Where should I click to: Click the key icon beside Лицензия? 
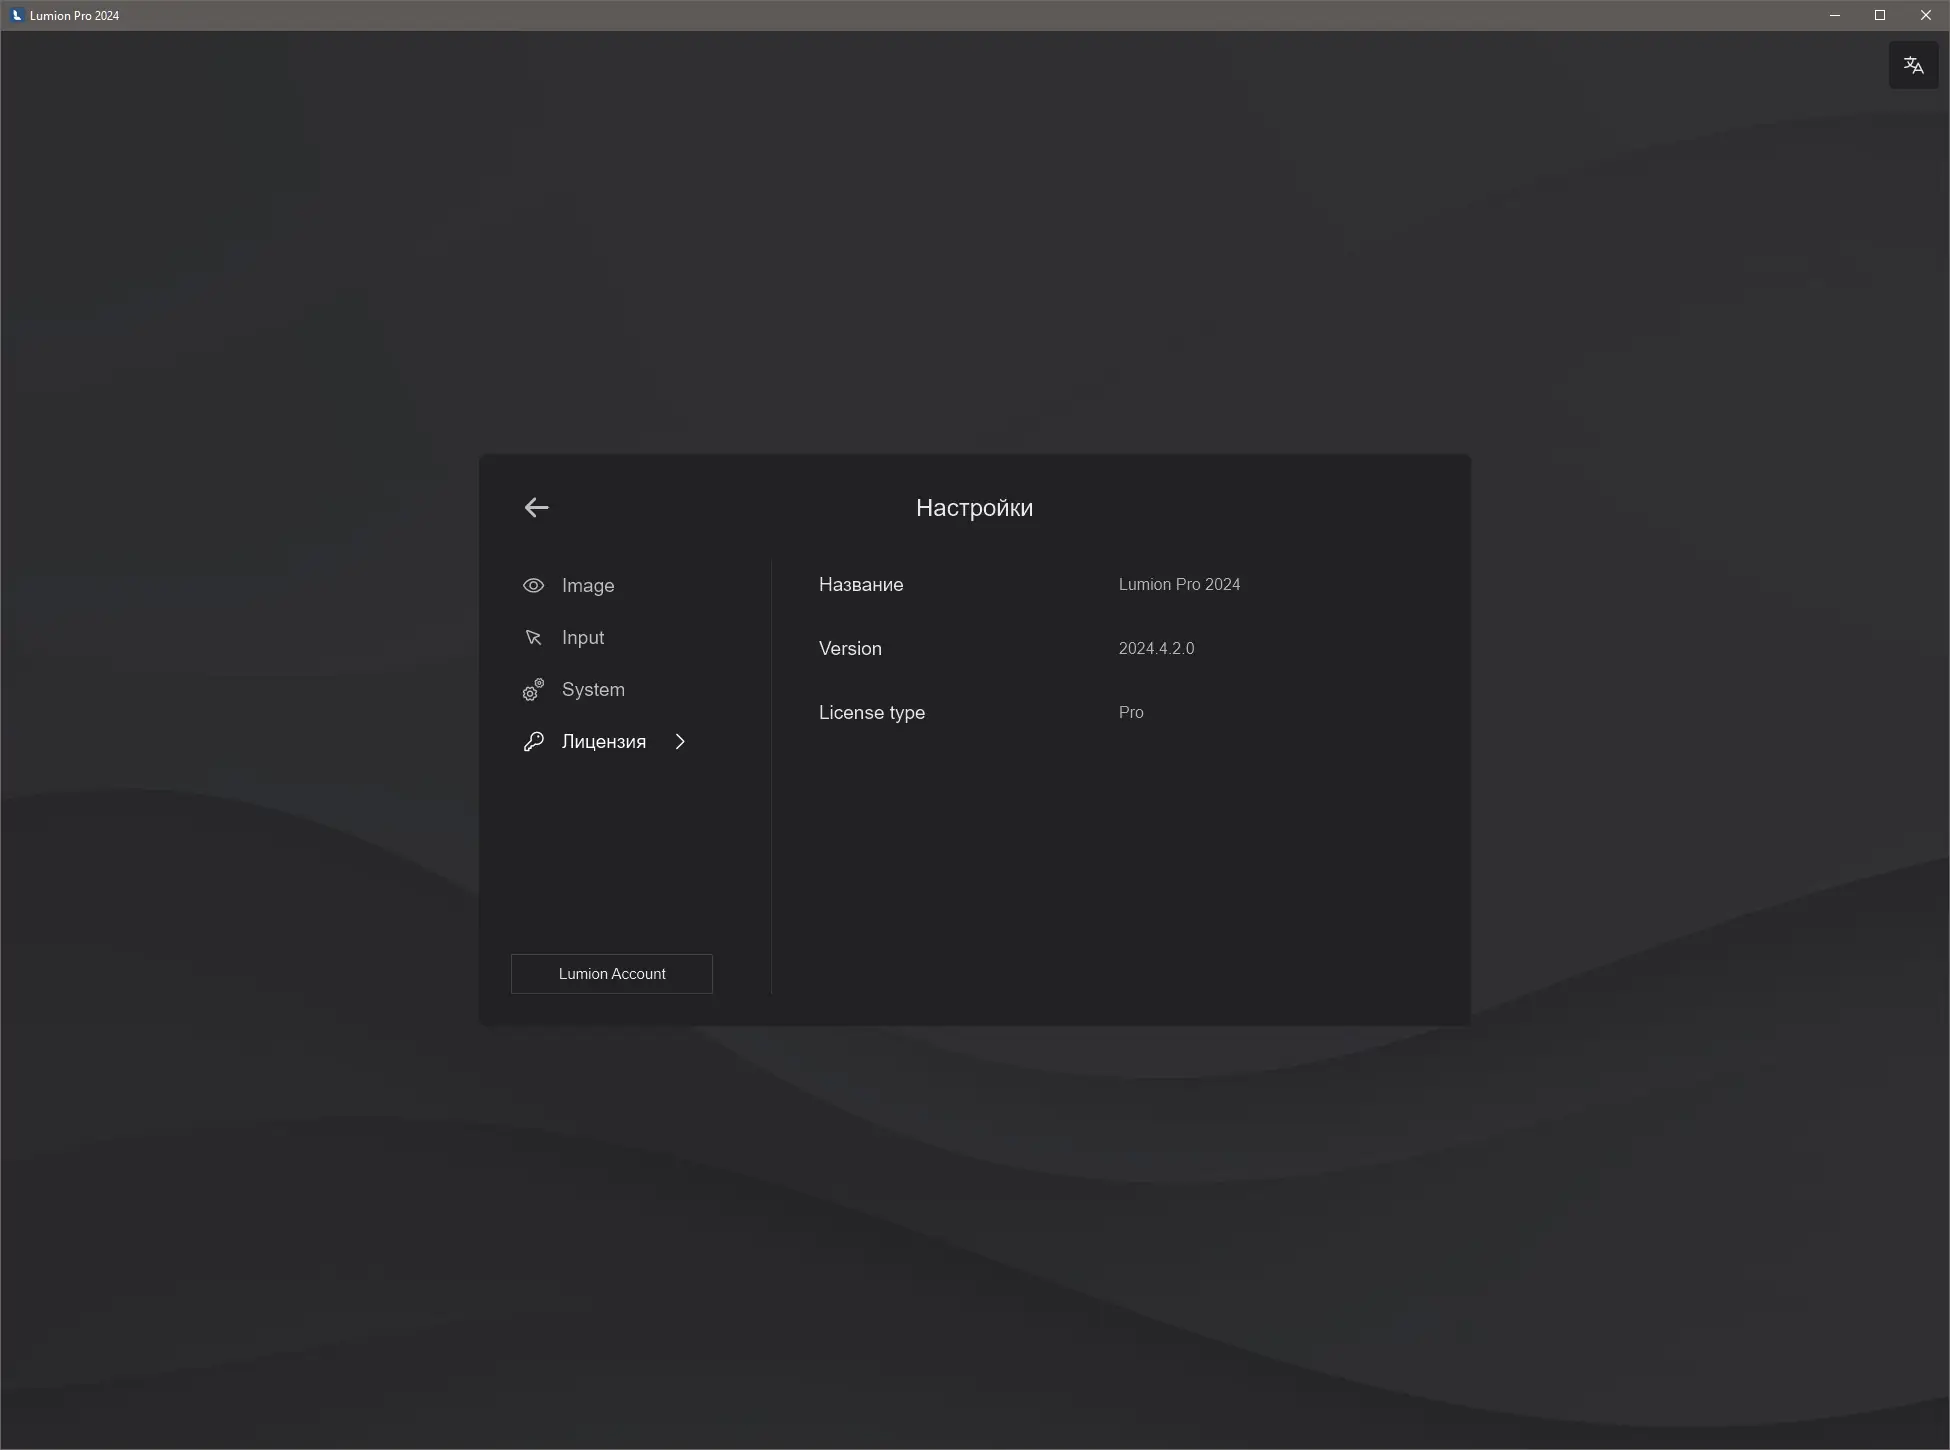[533, 742]
